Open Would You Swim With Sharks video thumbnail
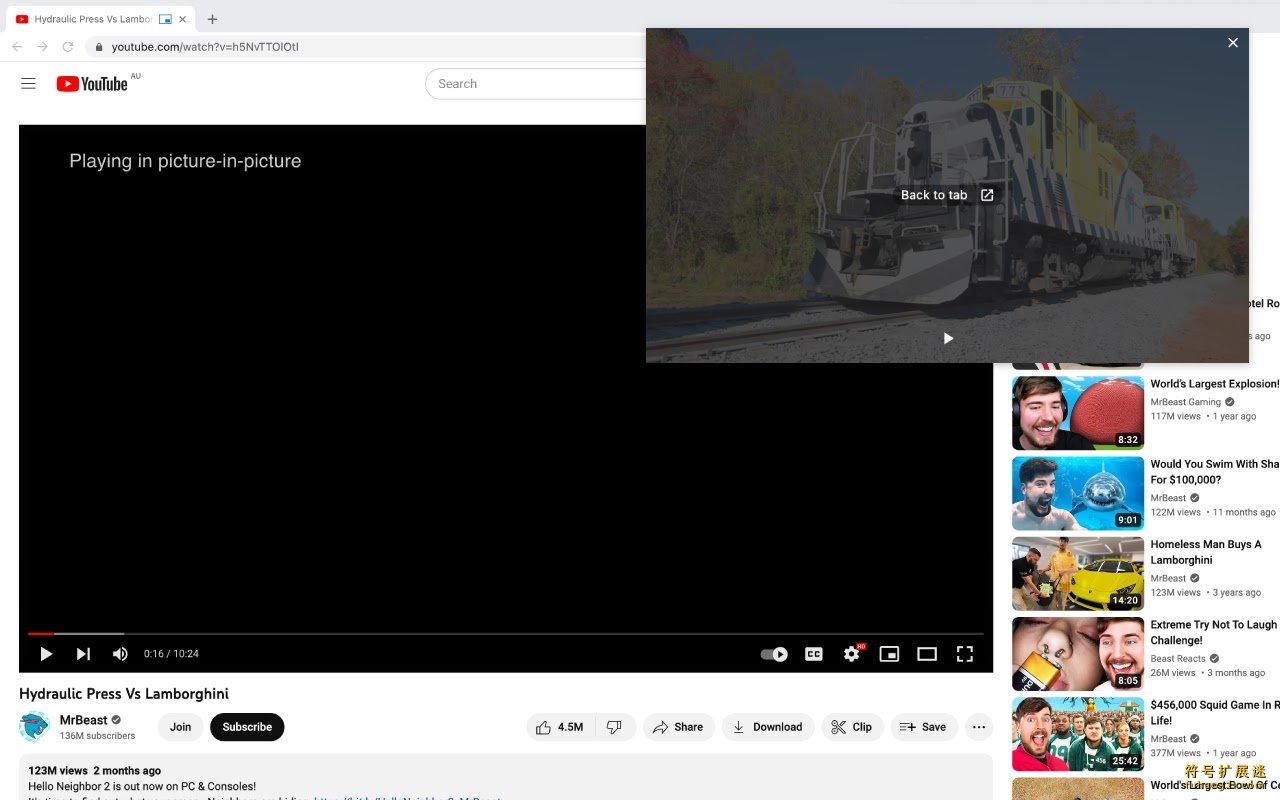The height and width of the screenshot is (800, 1280). tap(1078, 493)
